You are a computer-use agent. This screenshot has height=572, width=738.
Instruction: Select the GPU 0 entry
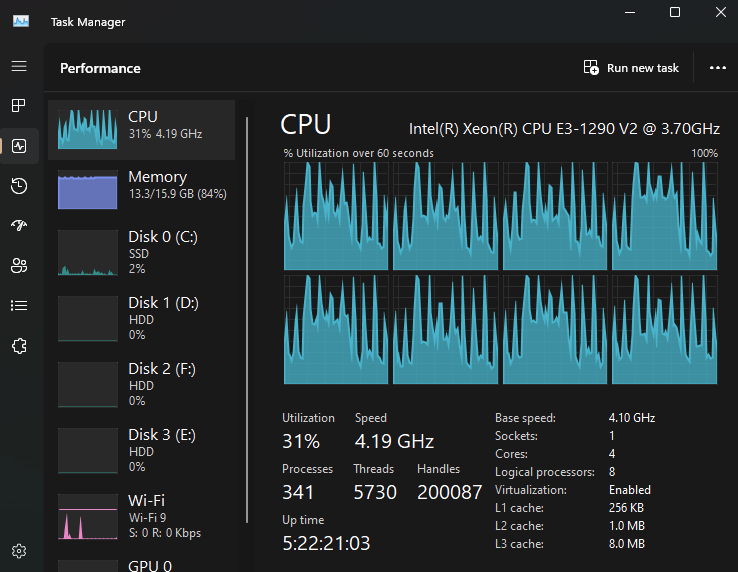[x=141, y=565]
